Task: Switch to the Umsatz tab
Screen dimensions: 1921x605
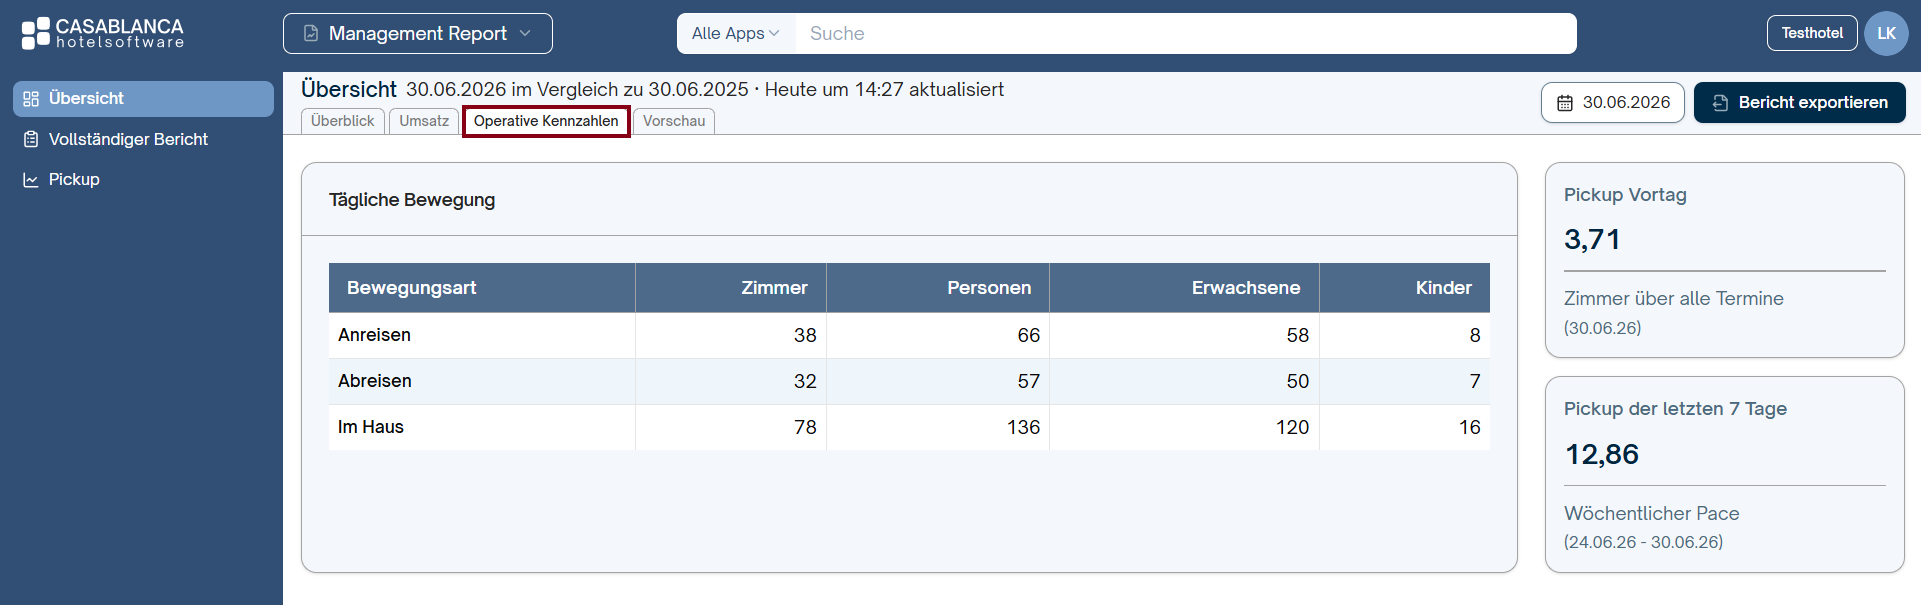Action: [x=424, y=121]
